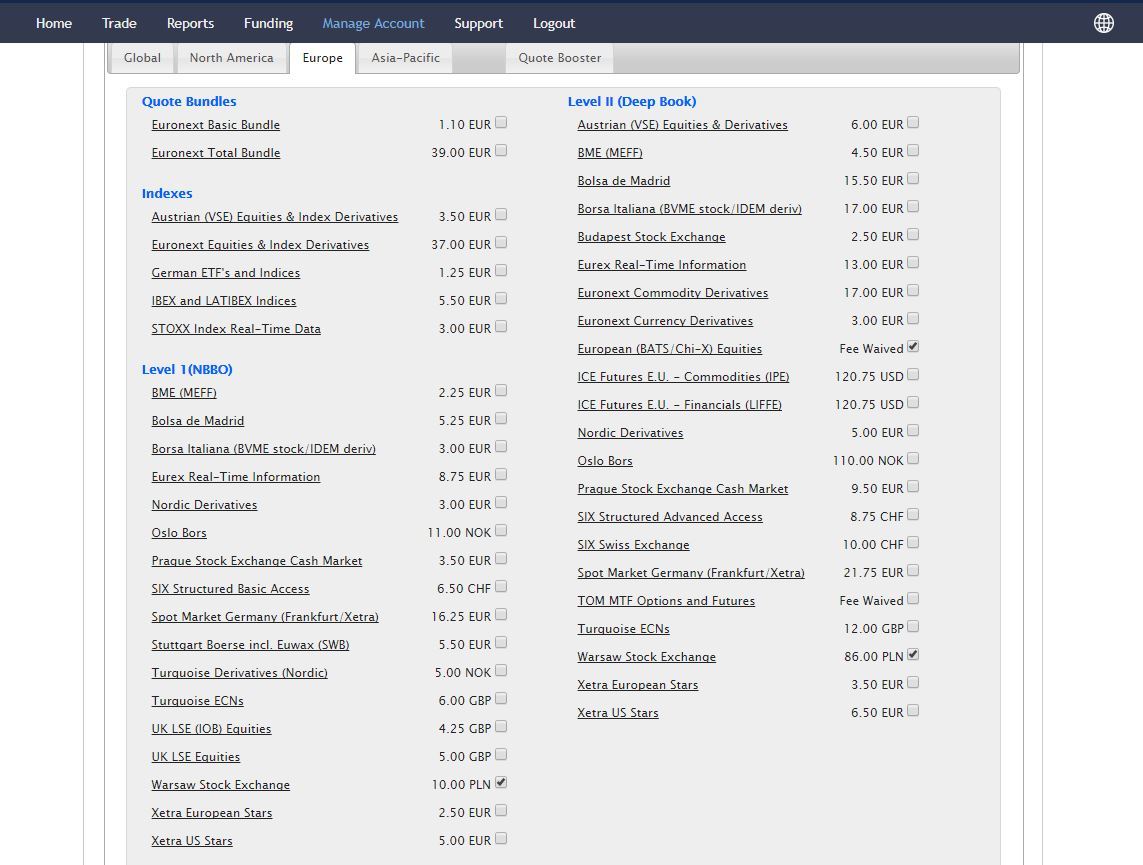This screenshot has width=1143, height=865.
Task: Click the Level 1 Xetra US Stars link
Action: click(192, 841)
